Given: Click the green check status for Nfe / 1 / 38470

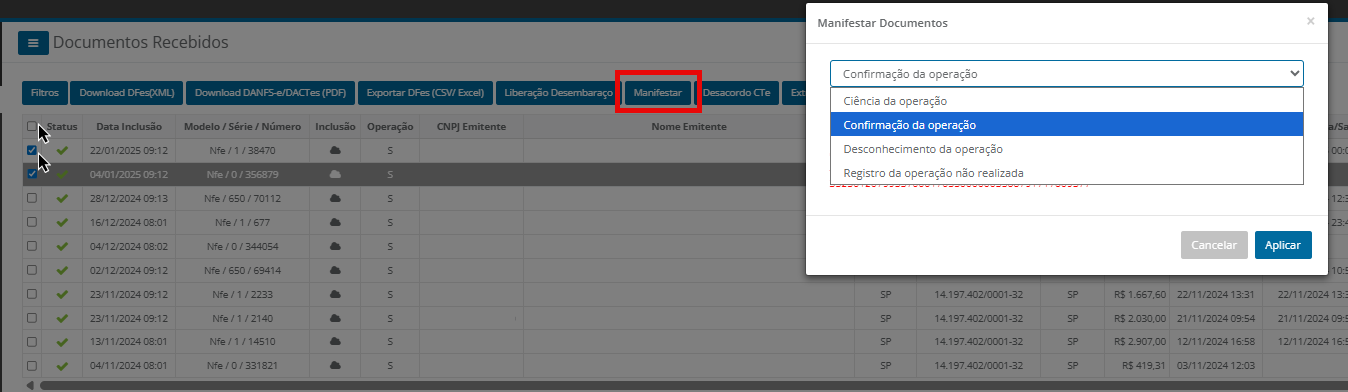Looking at the screenshot, I should 62,150.
